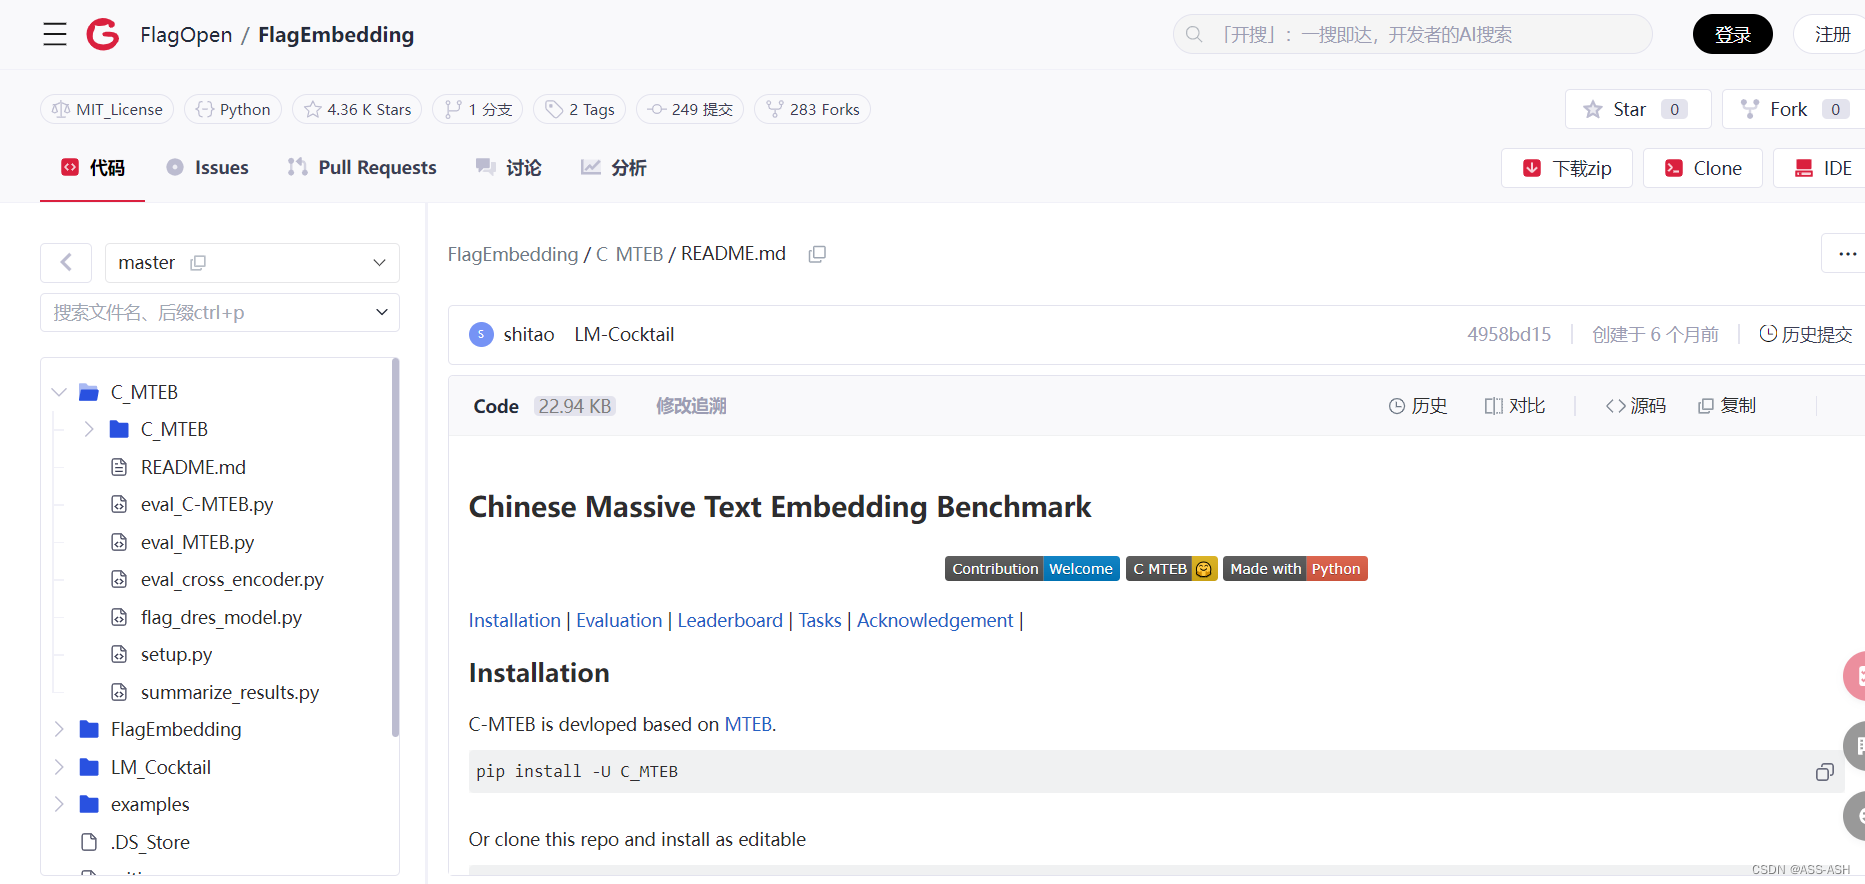Expand the LM_Cocktail folder

[59, 768]
